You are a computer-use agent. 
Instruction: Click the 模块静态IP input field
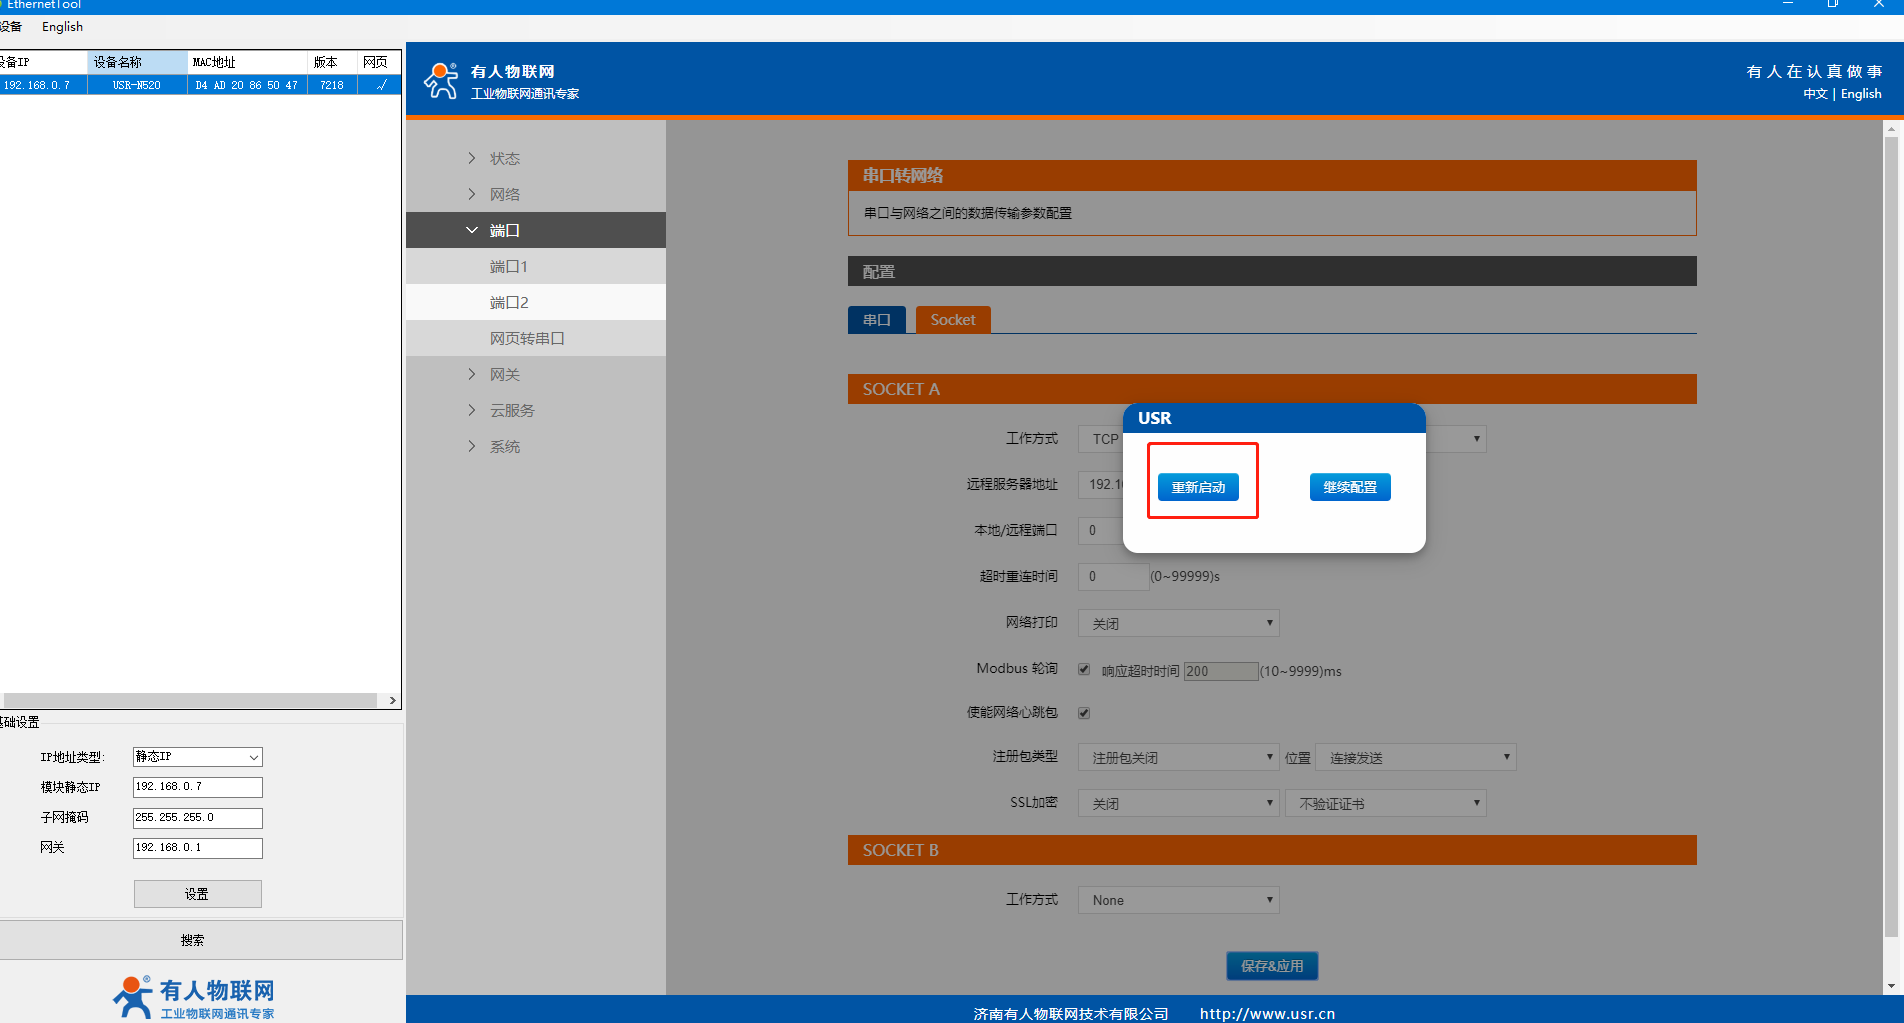pos(197,787)
